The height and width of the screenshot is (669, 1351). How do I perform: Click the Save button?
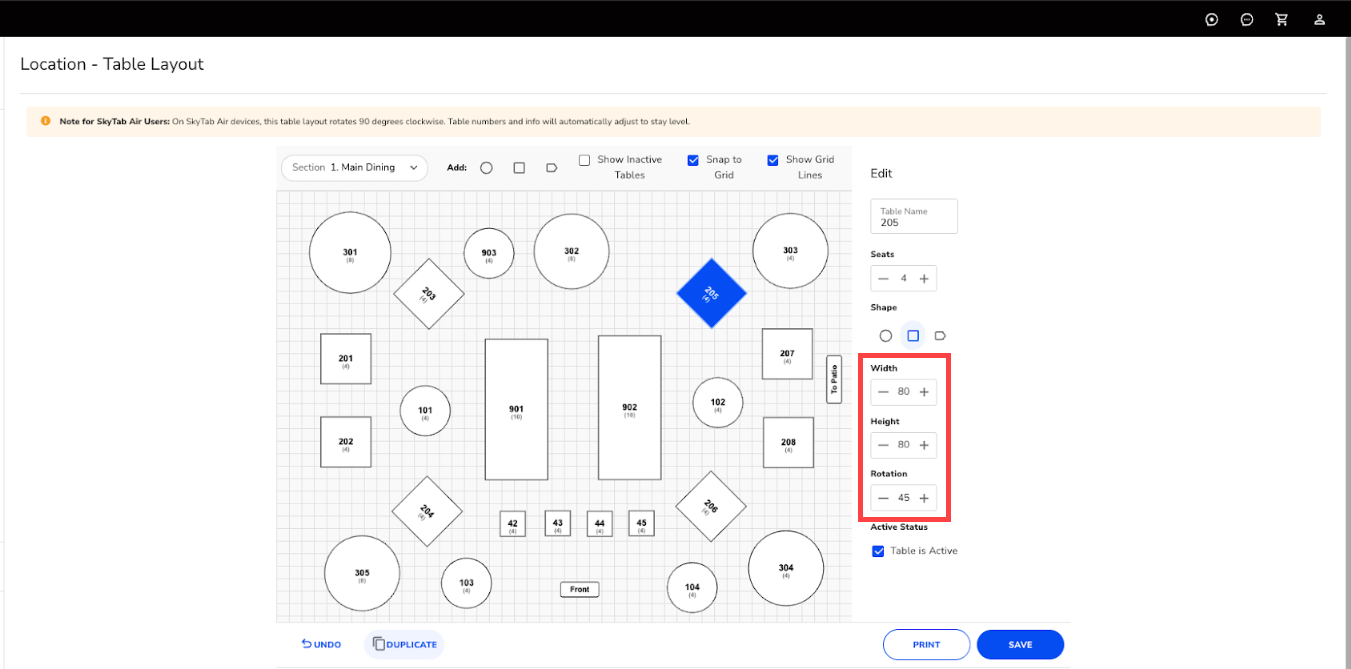click(1020, 645)
